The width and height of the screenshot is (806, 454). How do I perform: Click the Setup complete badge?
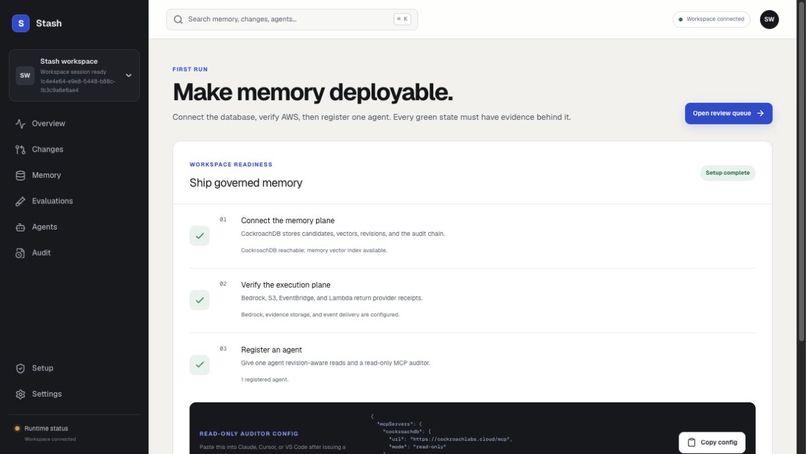click(727, 173)
